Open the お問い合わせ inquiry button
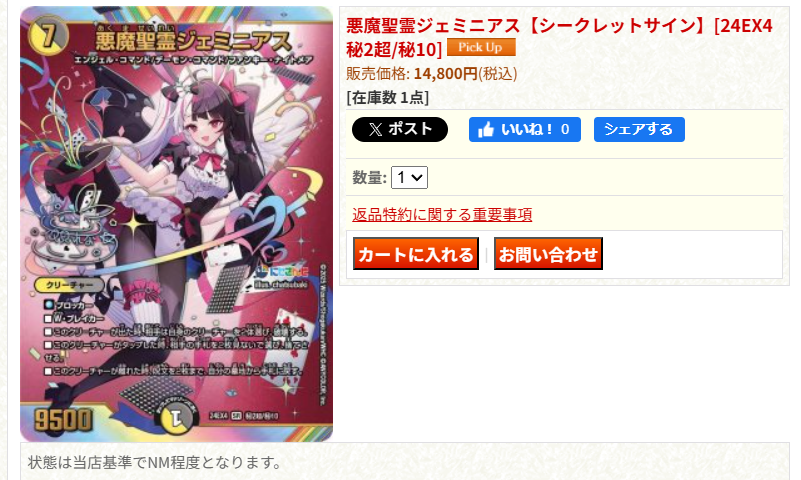 coord(548,254)
